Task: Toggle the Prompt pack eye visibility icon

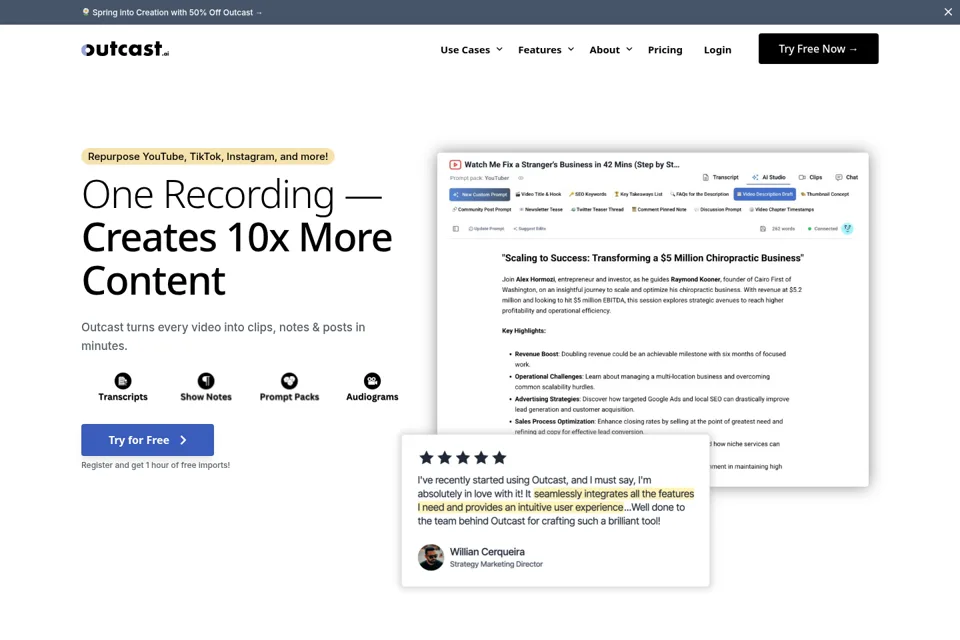Action: [x=521, y=178]
